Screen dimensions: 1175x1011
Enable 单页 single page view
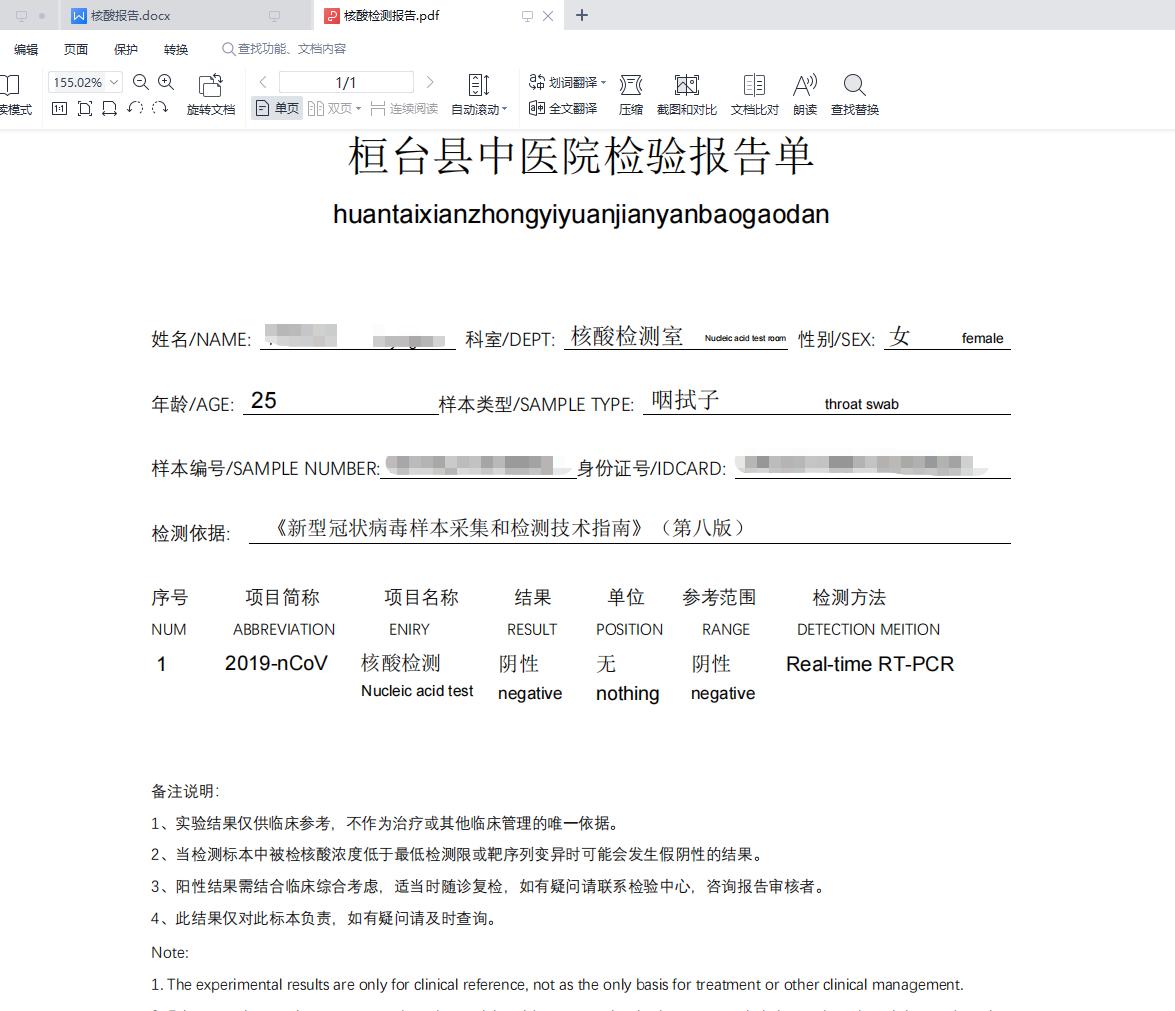(x=276, y=108)
